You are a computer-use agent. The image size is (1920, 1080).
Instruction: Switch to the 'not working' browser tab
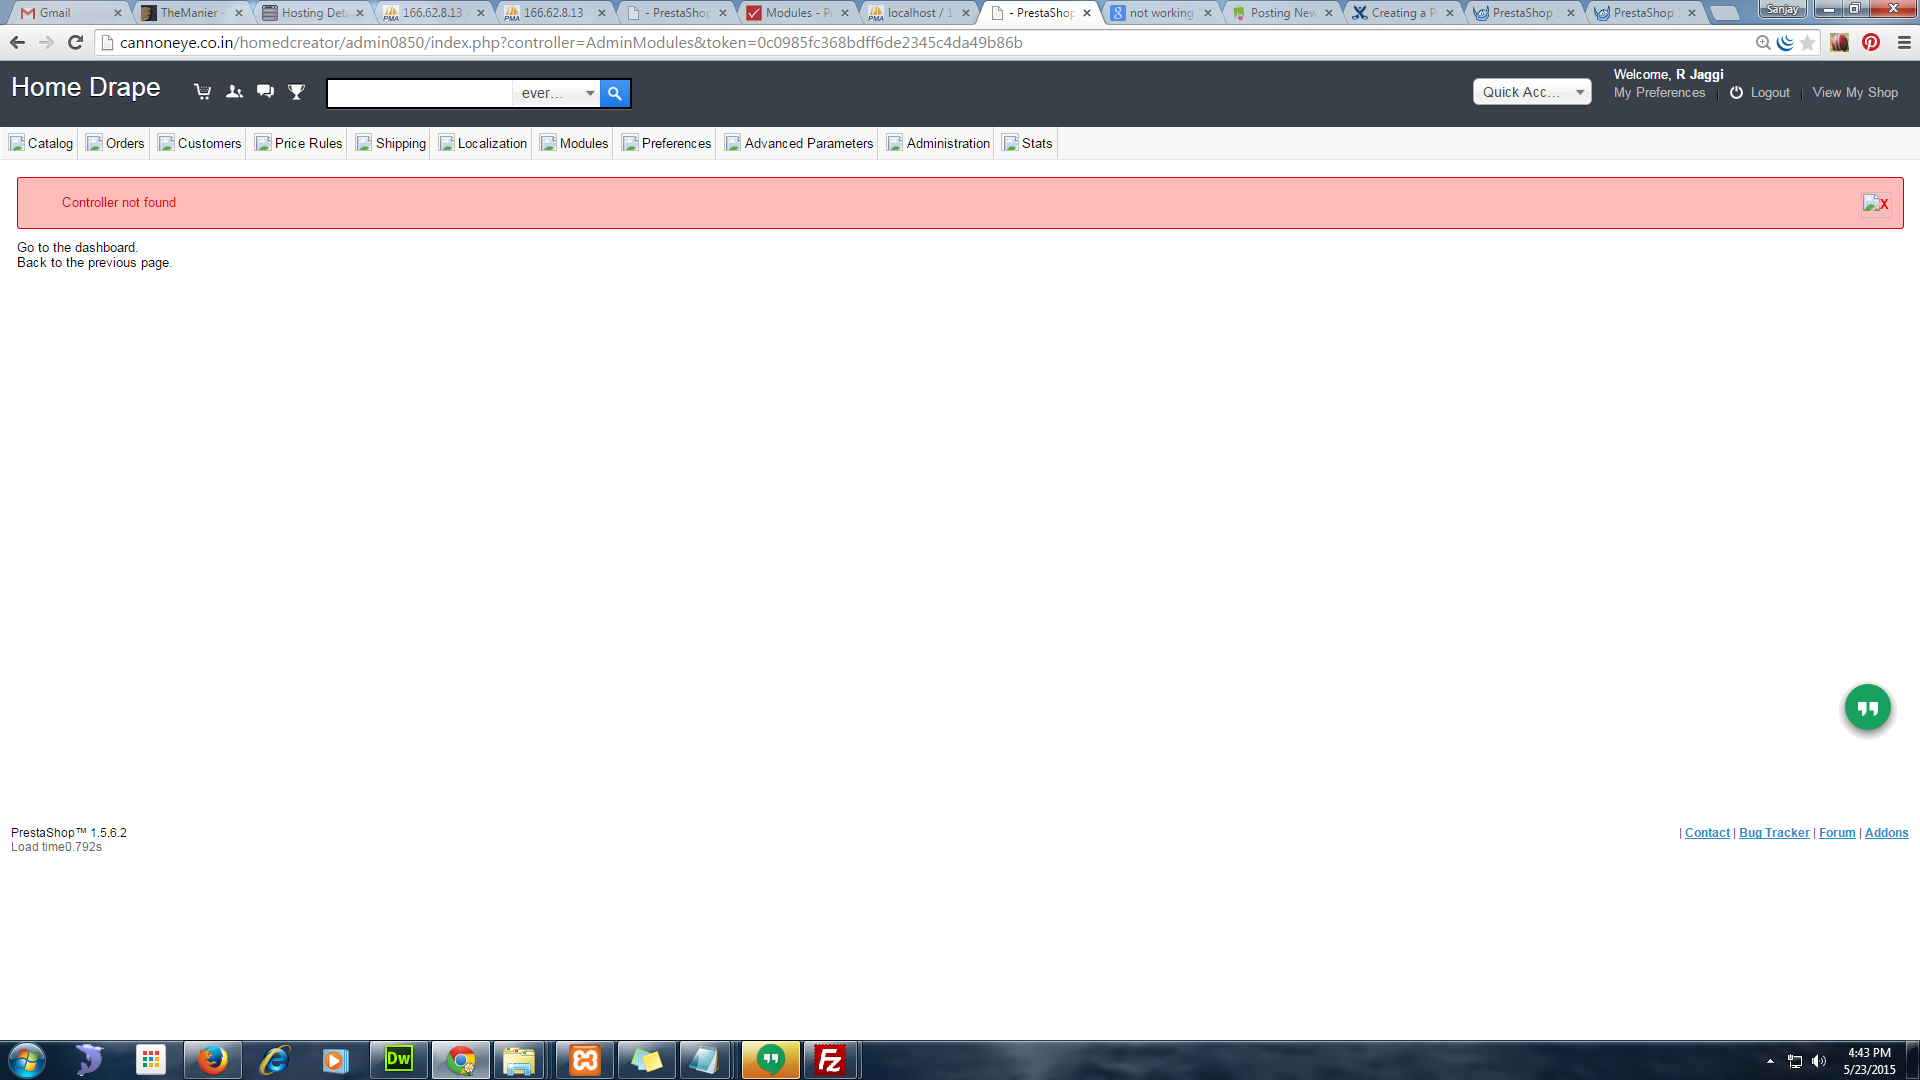coord(1160,13)
